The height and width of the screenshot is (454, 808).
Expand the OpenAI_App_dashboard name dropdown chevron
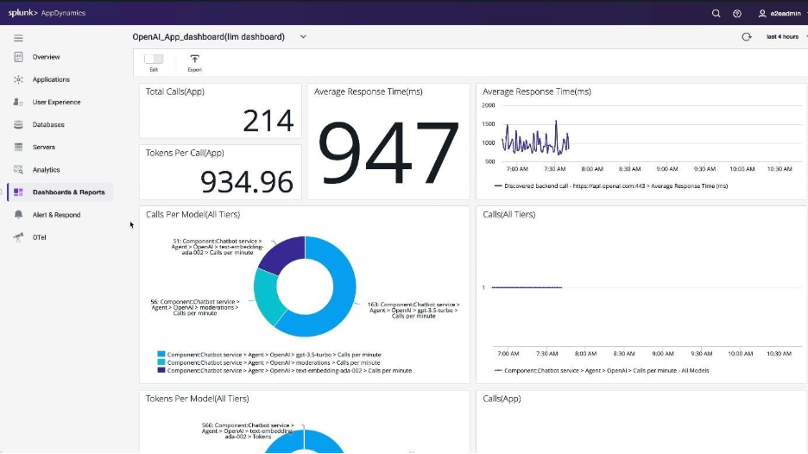pos(303,37)
